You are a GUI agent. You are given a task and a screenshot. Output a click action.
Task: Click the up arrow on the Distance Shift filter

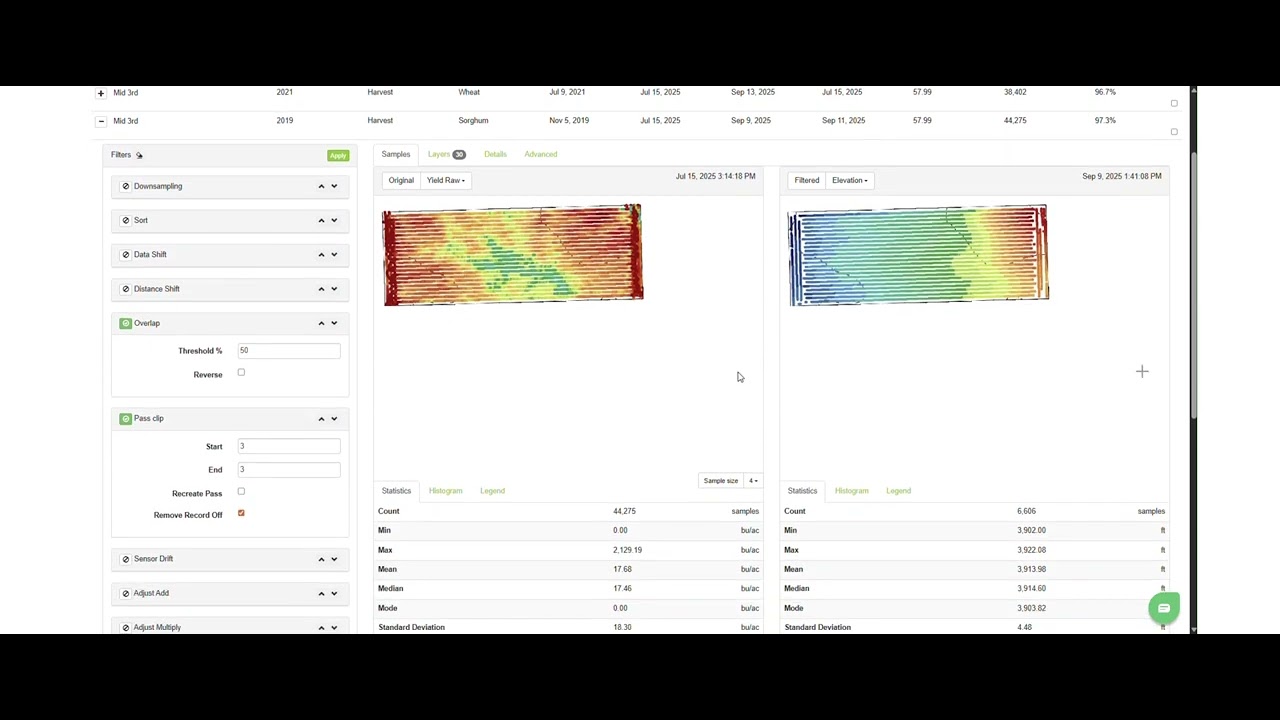coord(321,289)
